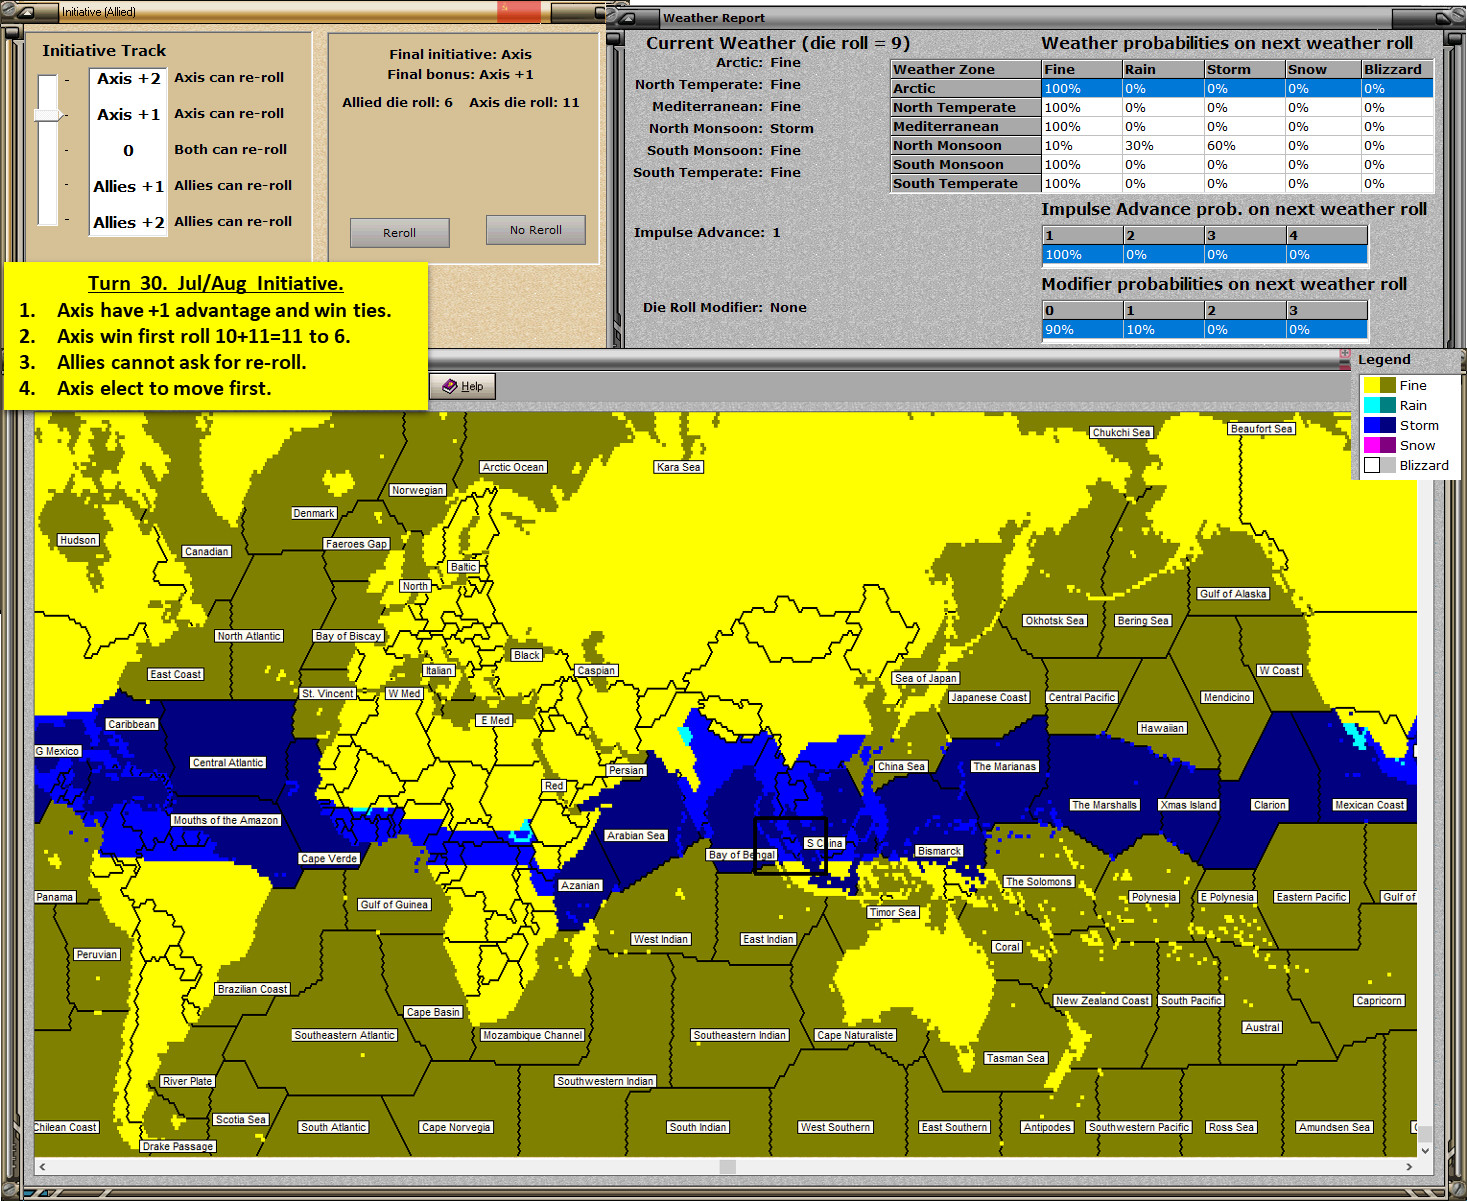
Task: Click the "Mozambique Channel" map label
Action: coord(533,1035)
